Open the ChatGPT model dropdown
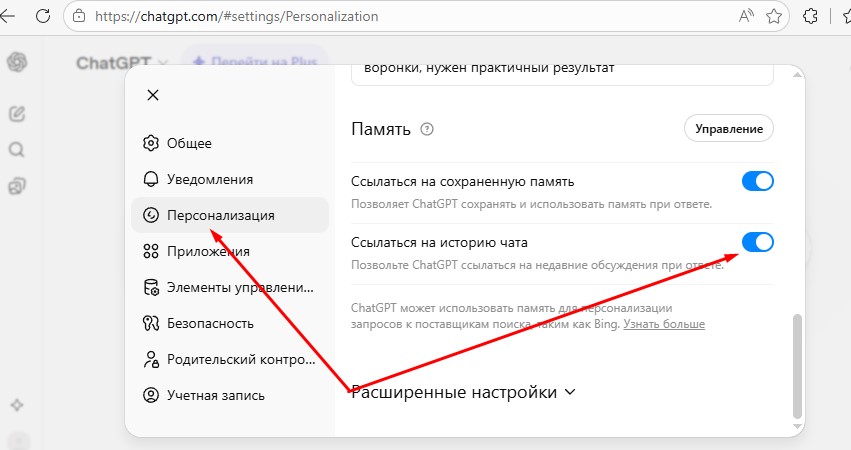 click(123, 63)
